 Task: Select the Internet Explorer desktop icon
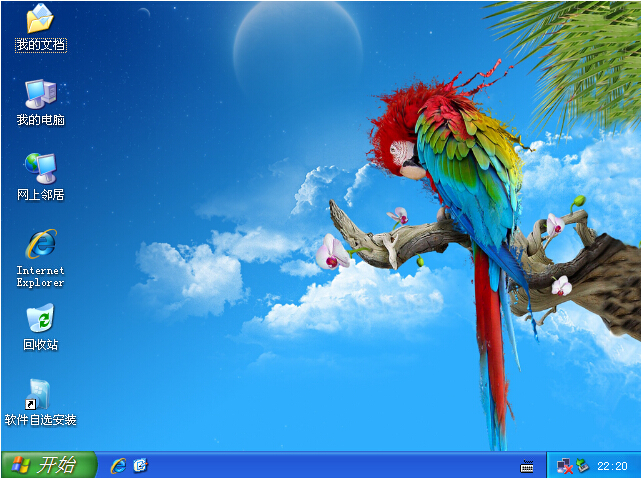coord(40,243)
